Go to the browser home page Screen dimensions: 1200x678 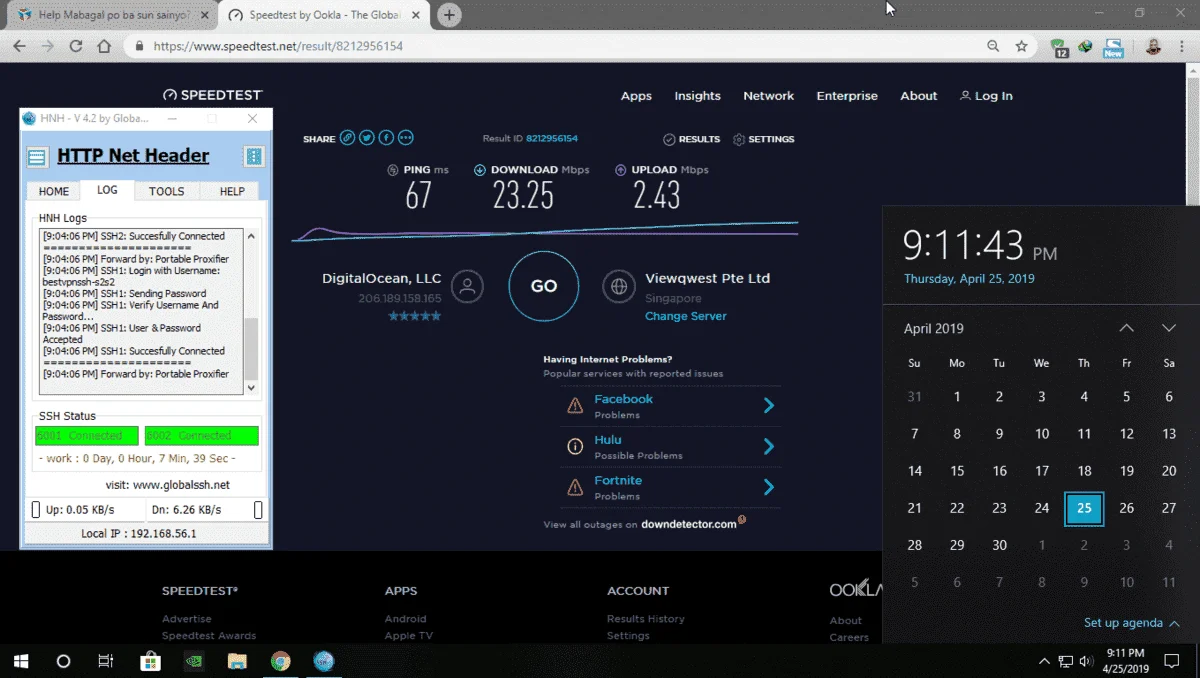pos(104,46)
